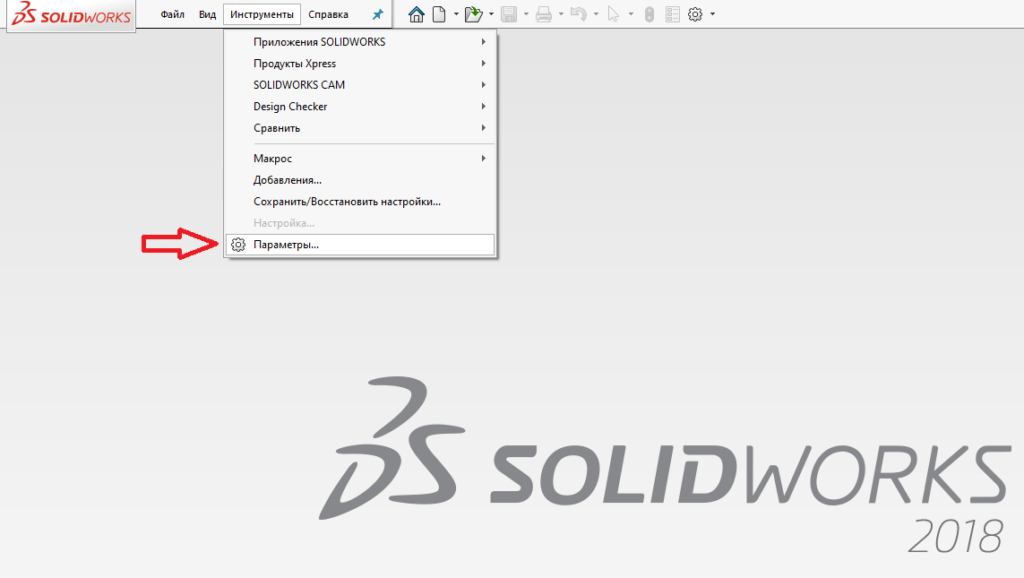Select Продукты Xpress menu entry
Viewport: 1024px width, 578px height.
[x=360, y=63]
